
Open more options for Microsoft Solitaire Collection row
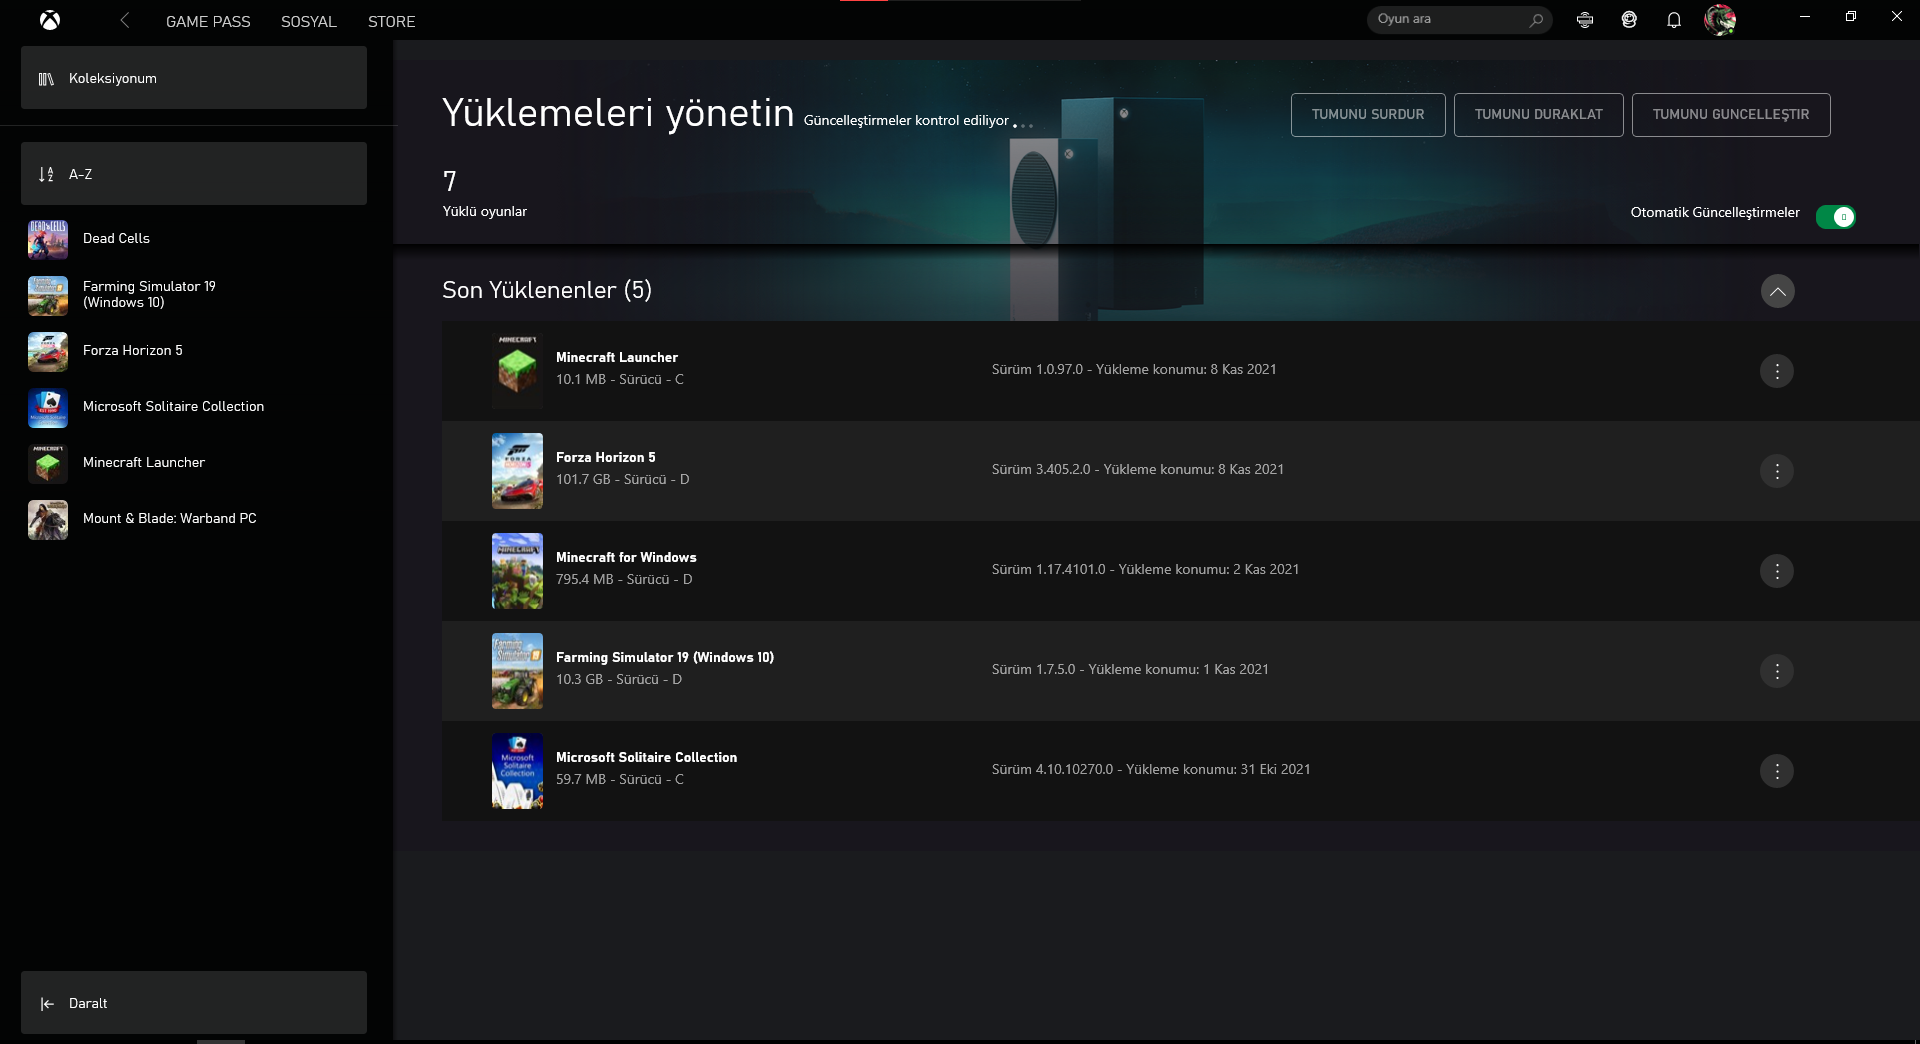pyautogui.click(x=1777, y=771)
